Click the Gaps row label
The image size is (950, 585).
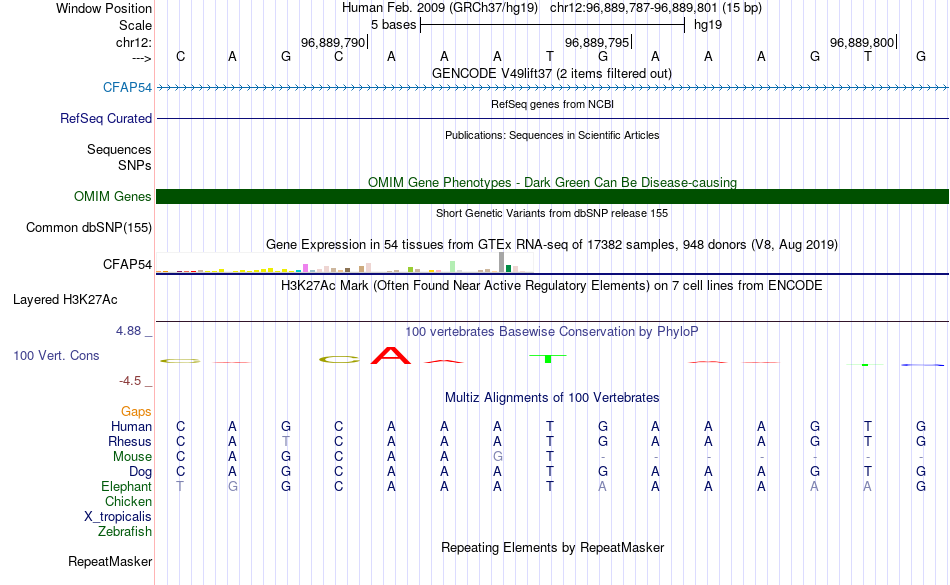coord(136,411)
